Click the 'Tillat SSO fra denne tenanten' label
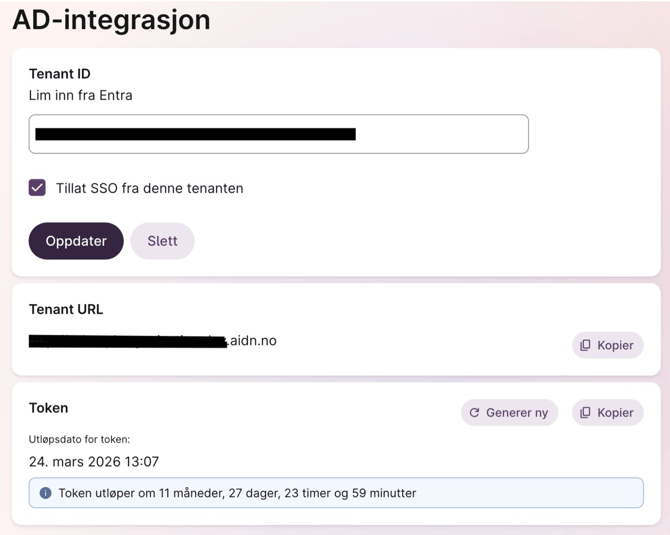670x535 pixels. tap(150, 188)
